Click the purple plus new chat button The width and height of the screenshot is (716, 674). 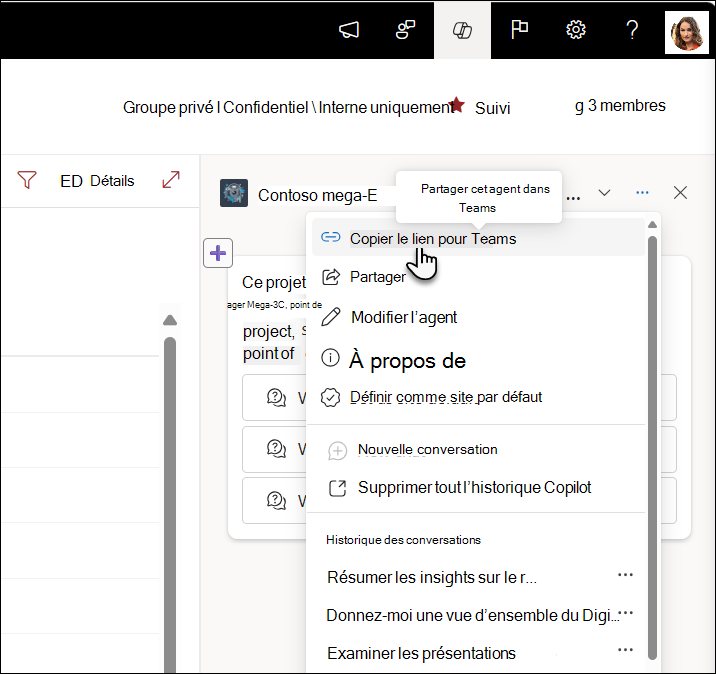pos(218,253)
